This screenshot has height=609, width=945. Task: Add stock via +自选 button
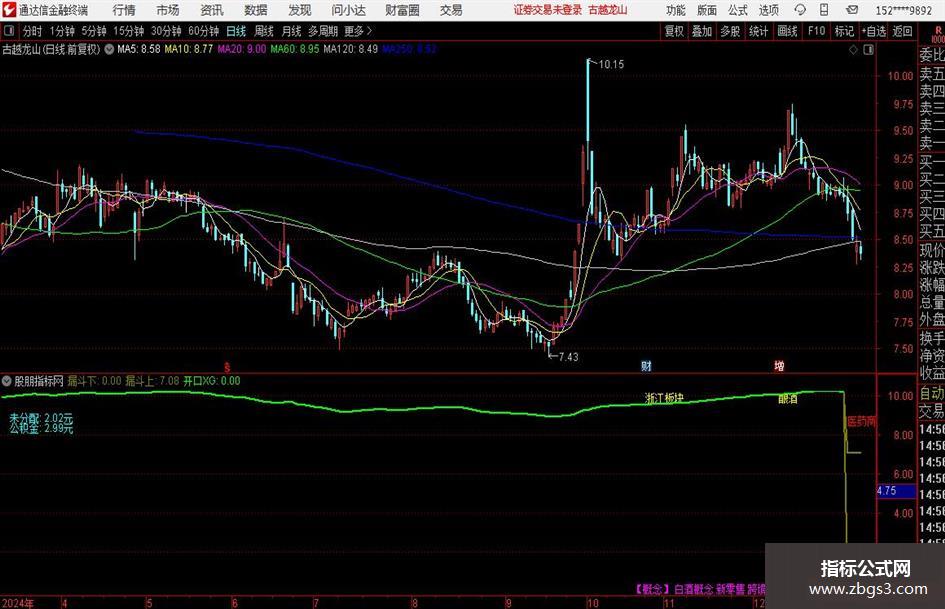point(873,31)
